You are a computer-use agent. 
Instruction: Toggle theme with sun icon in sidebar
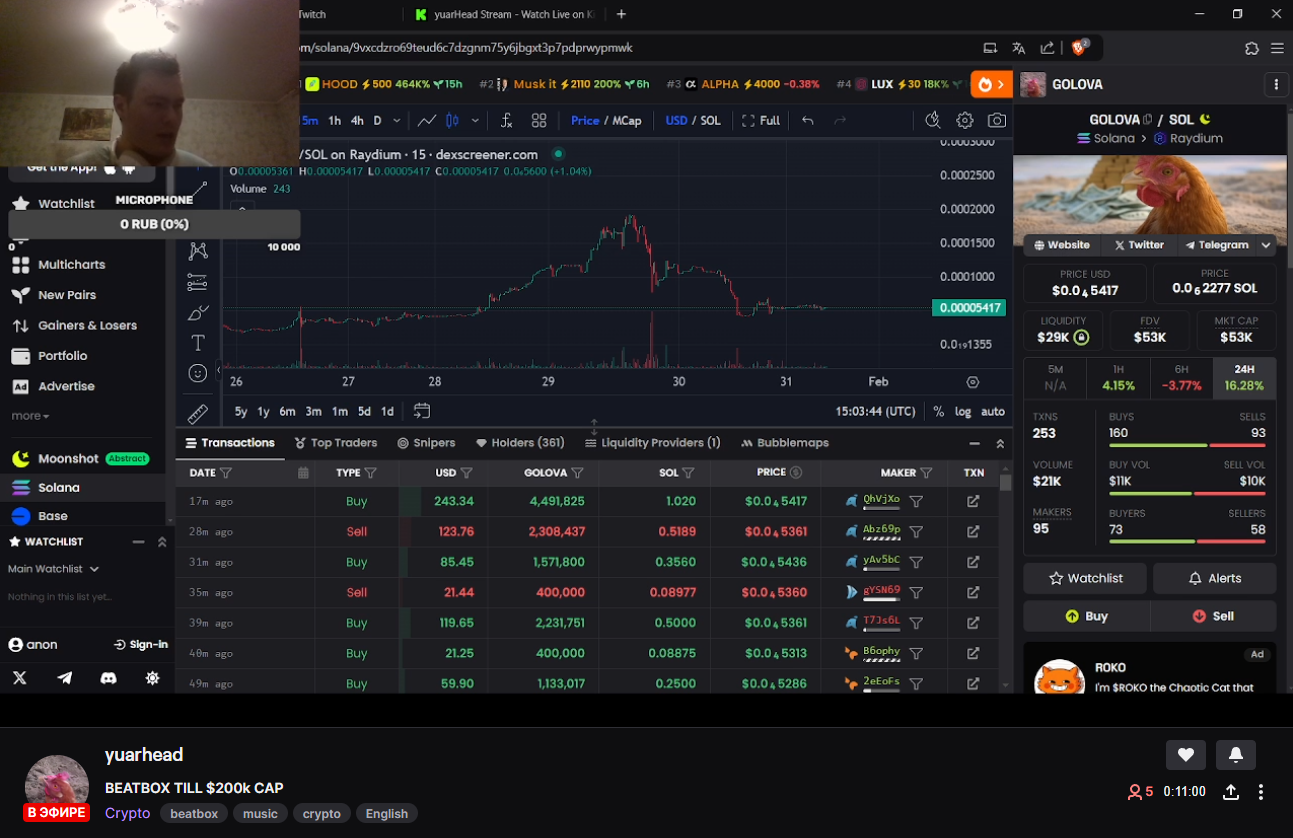pyautogui.click(x=152, y=678)
